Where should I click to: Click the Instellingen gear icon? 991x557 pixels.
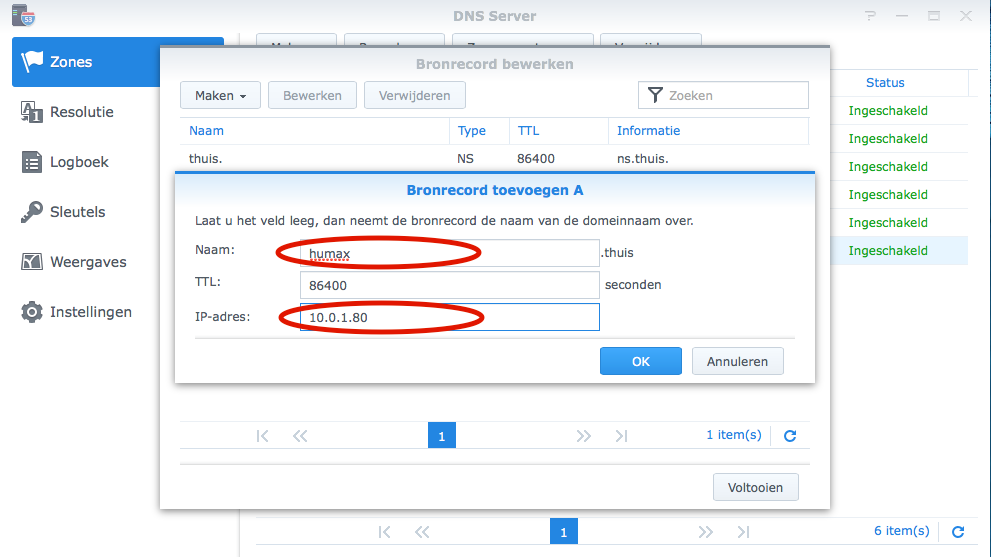[32, 312]
